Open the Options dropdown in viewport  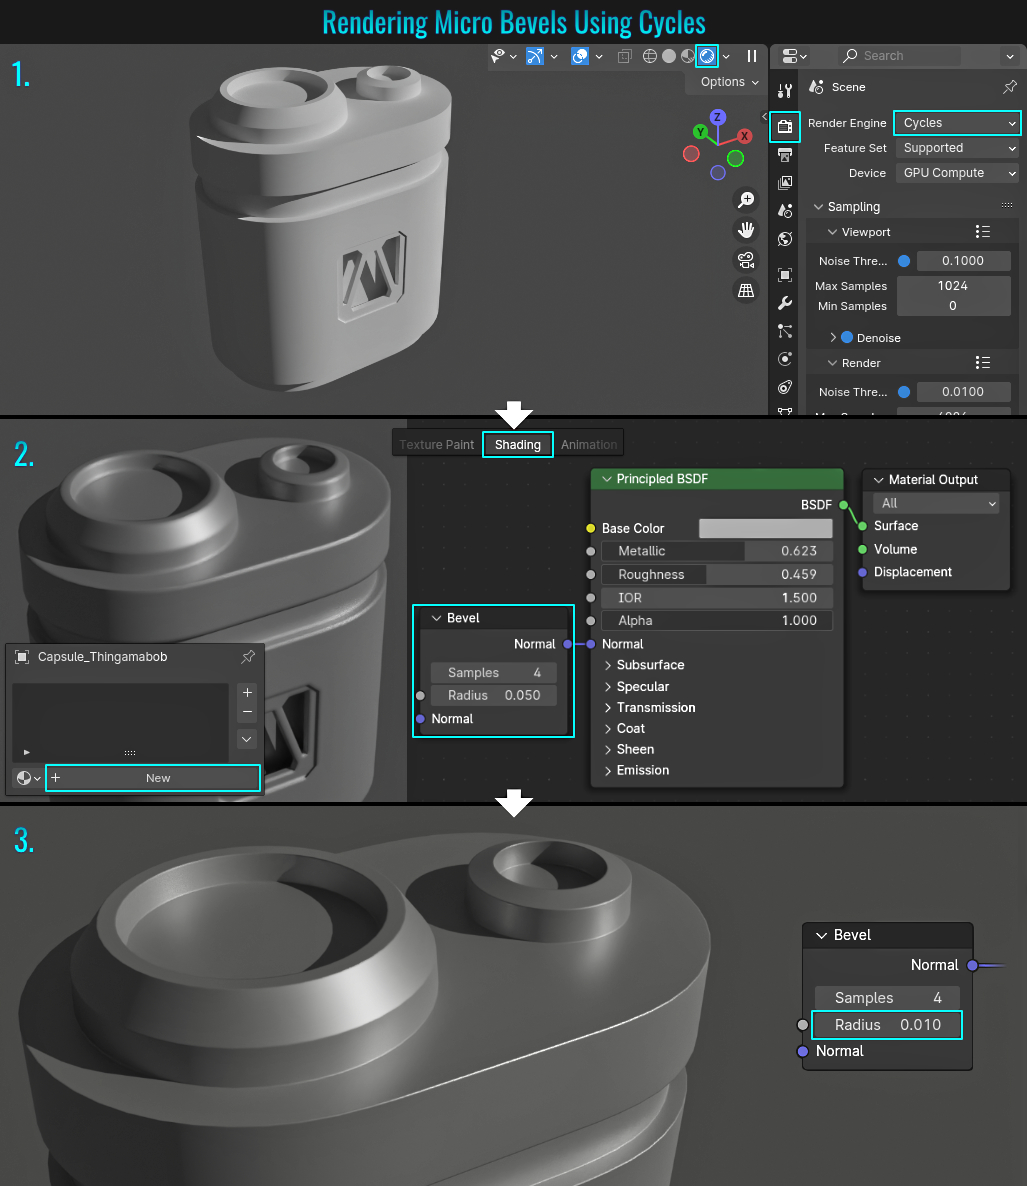pos(729,82)
